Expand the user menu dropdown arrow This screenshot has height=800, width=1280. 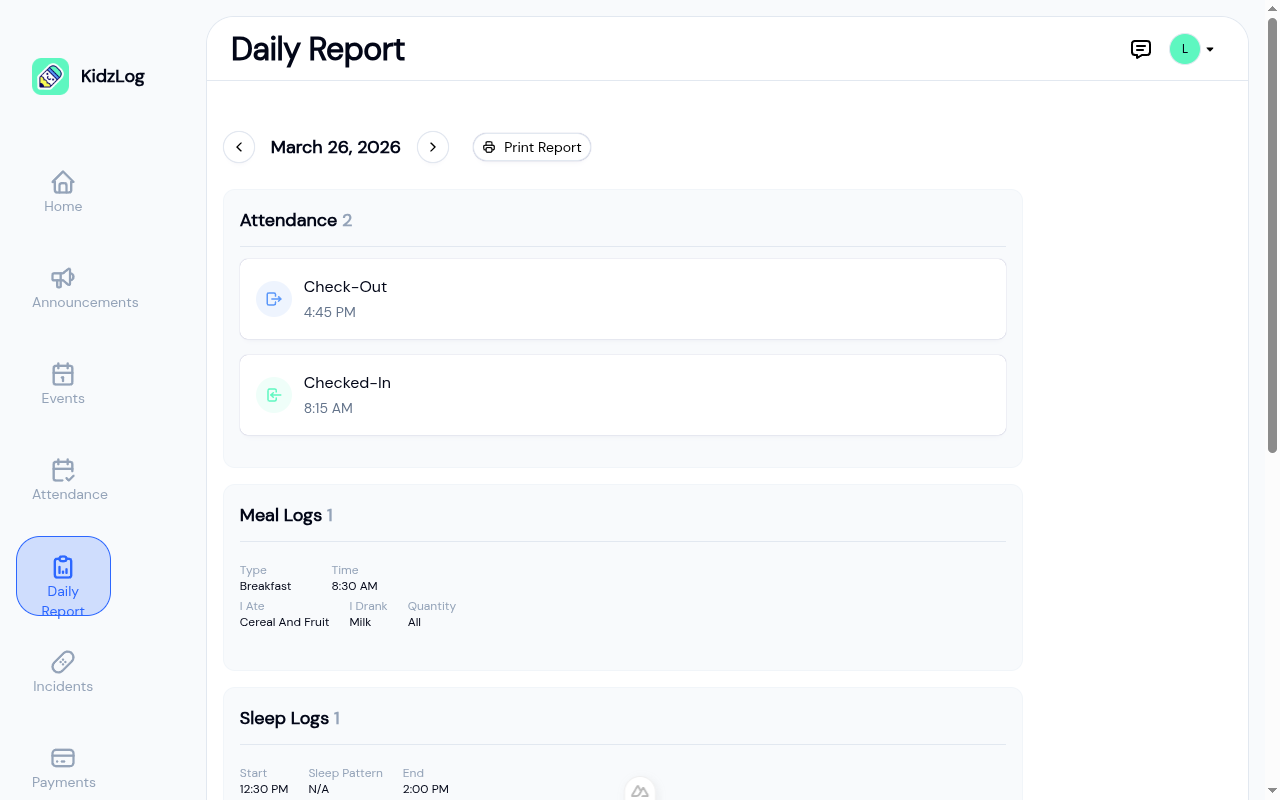(1210, 49)
